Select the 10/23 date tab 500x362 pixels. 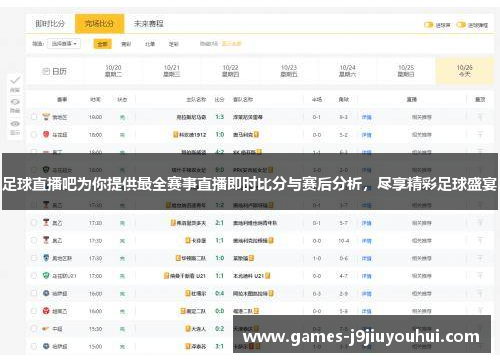point(289,71)
